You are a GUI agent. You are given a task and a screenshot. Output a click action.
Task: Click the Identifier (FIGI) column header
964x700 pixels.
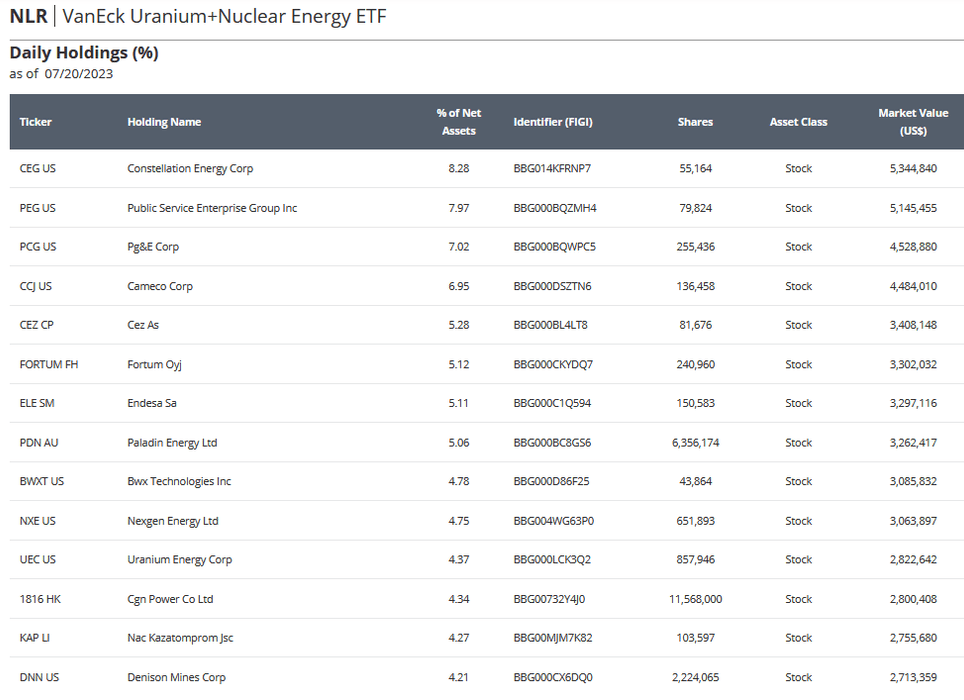click(553, 122)
